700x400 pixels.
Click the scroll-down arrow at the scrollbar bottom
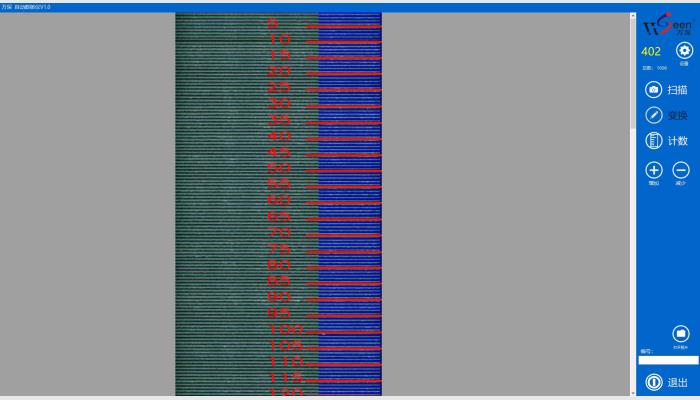(632, 394)
